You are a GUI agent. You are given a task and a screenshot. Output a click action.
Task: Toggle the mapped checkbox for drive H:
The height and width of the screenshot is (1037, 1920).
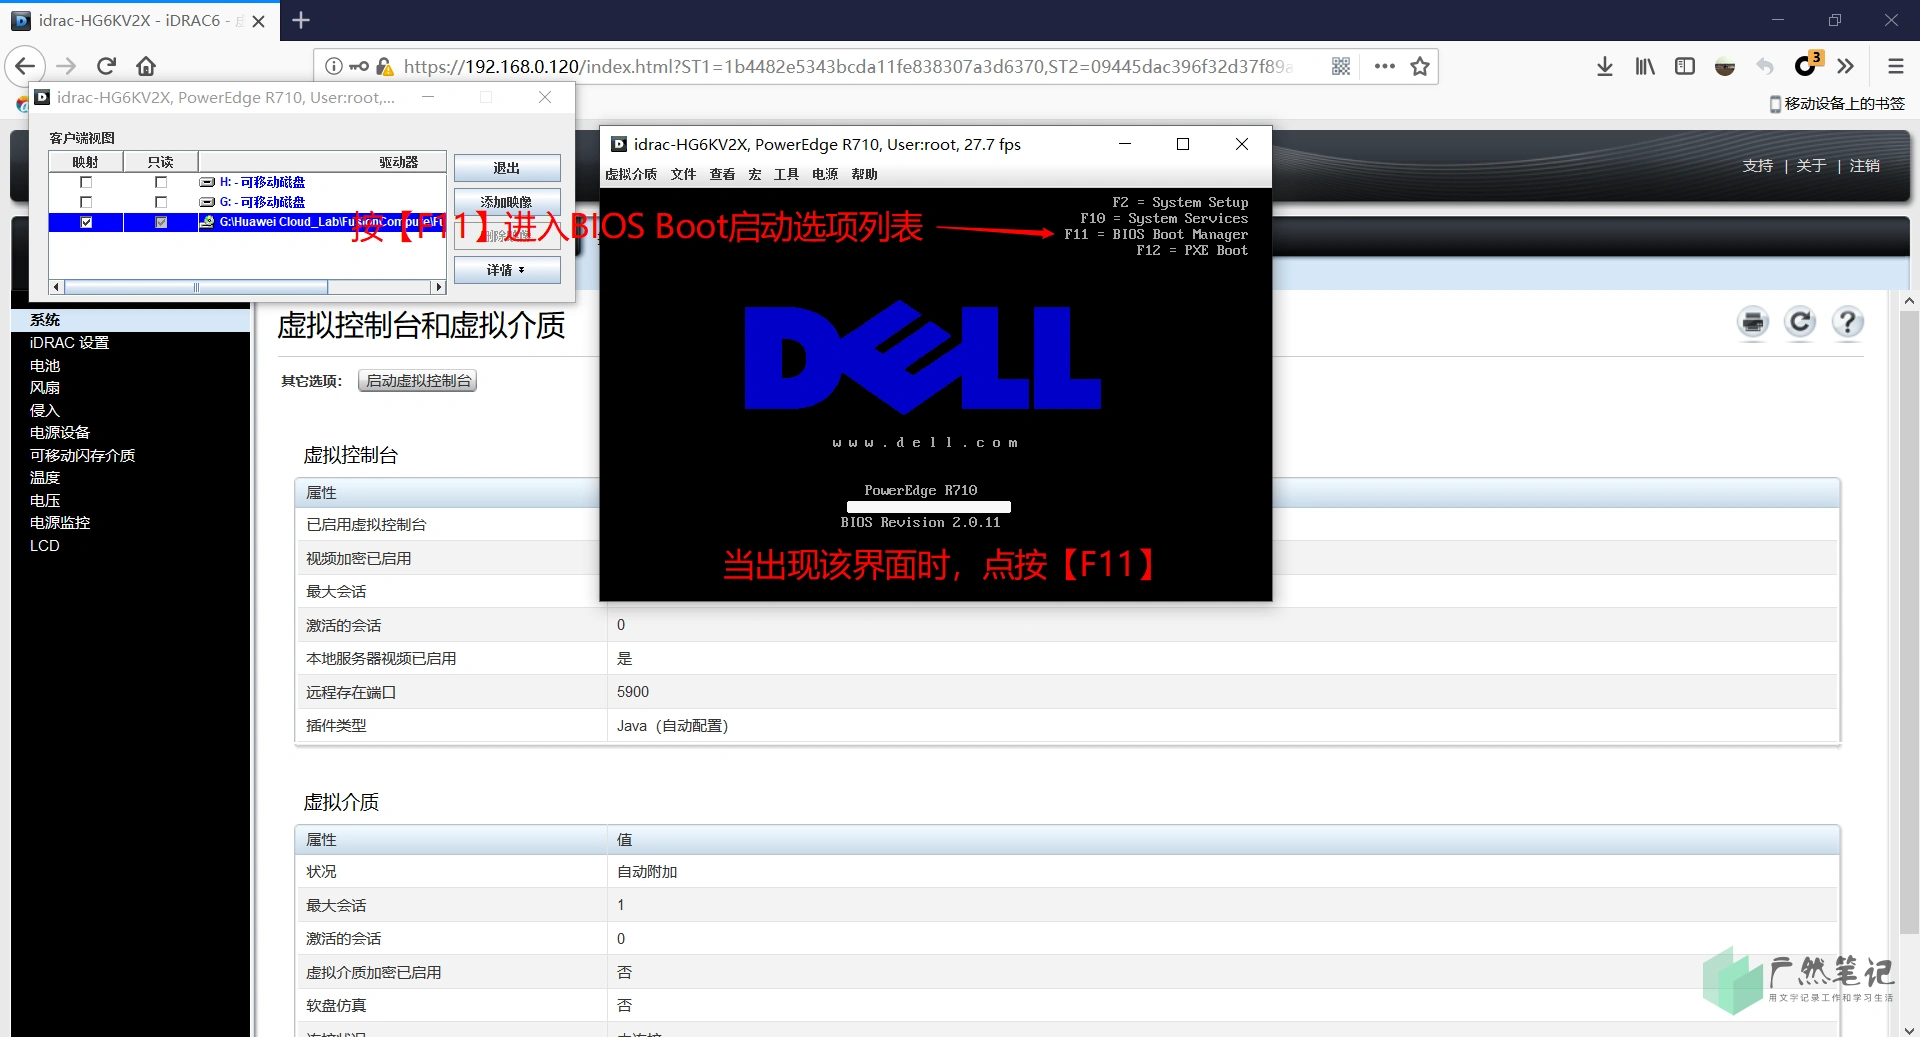click(86, 182)
